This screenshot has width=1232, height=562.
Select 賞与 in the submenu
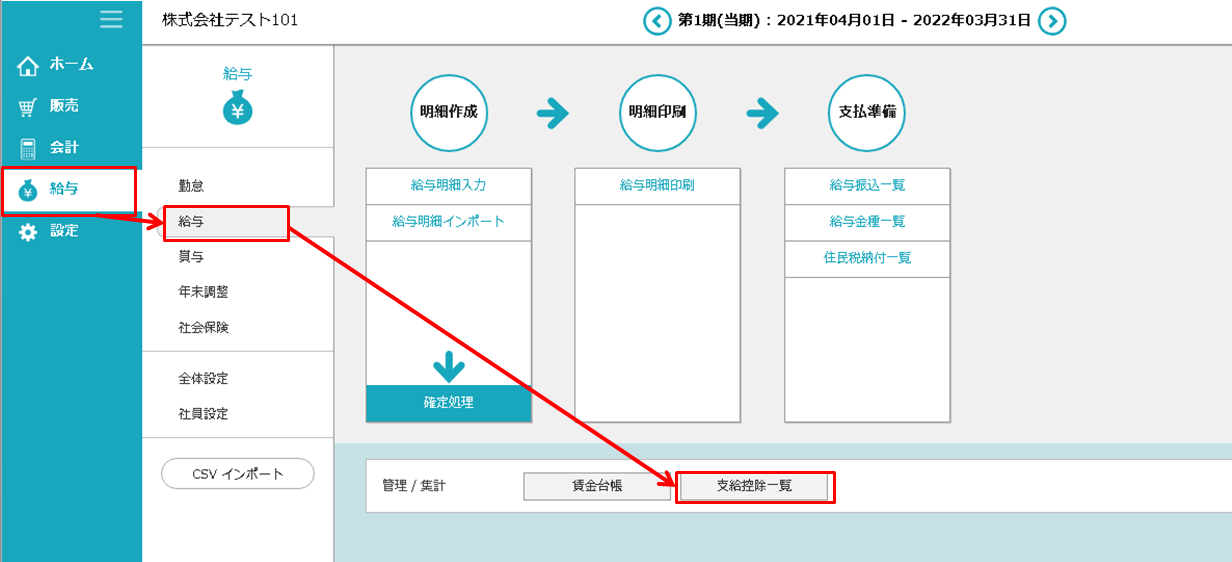click(x=191, y=257)
